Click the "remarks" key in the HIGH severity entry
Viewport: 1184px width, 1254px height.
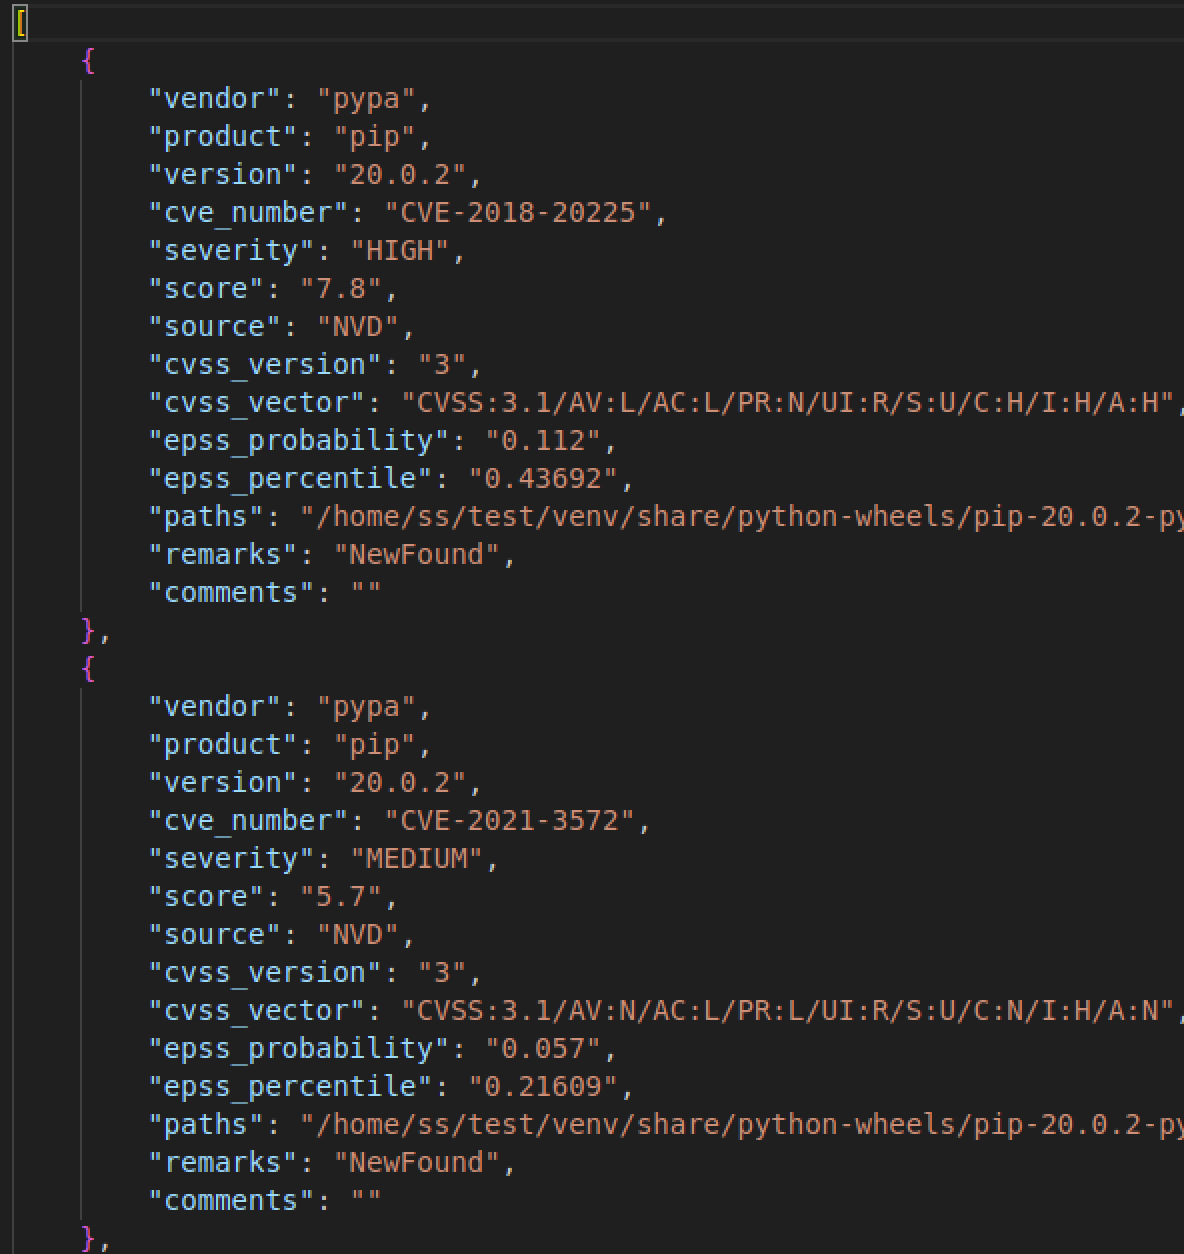tap(224, 555)
